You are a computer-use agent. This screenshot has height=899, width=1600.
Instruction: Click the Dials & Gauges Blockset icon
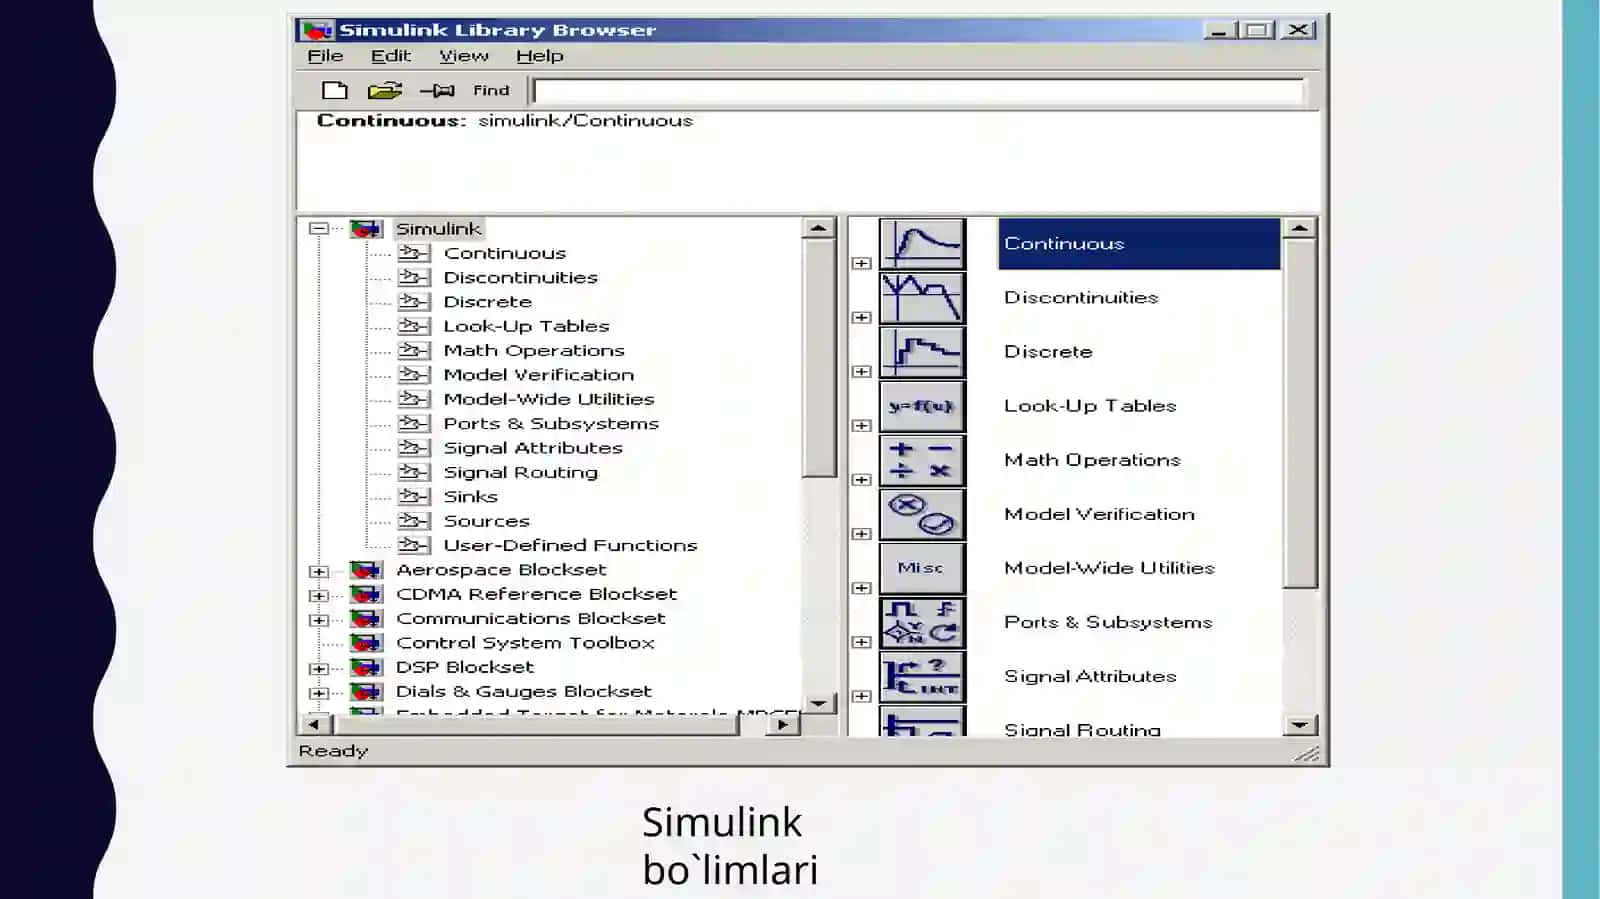[x=366, y=692]
